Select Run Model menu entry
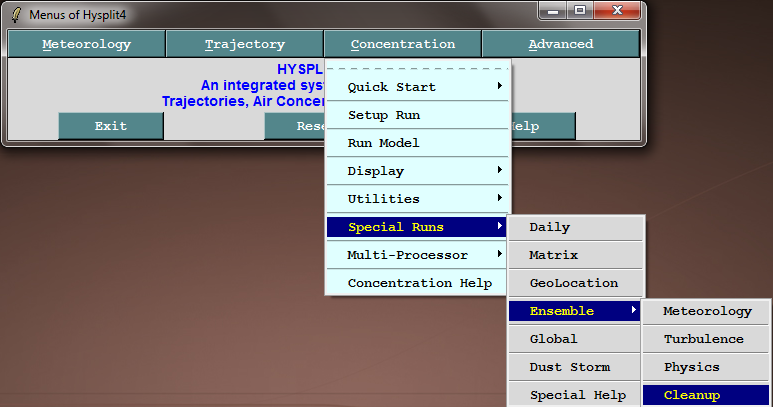The height and width of the screenshot is (407, 773). click(417, 143)
